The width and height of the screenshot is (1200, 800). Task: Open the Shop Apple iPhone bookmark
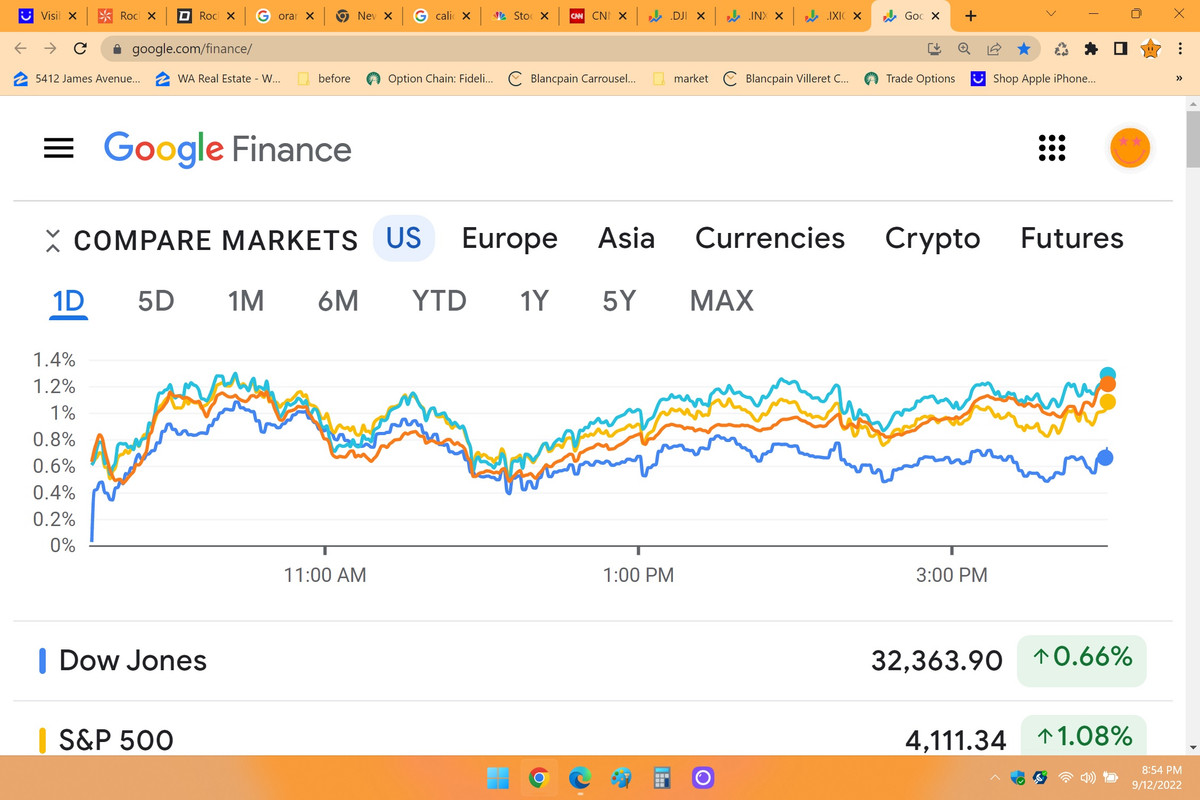coord(1033,78)
